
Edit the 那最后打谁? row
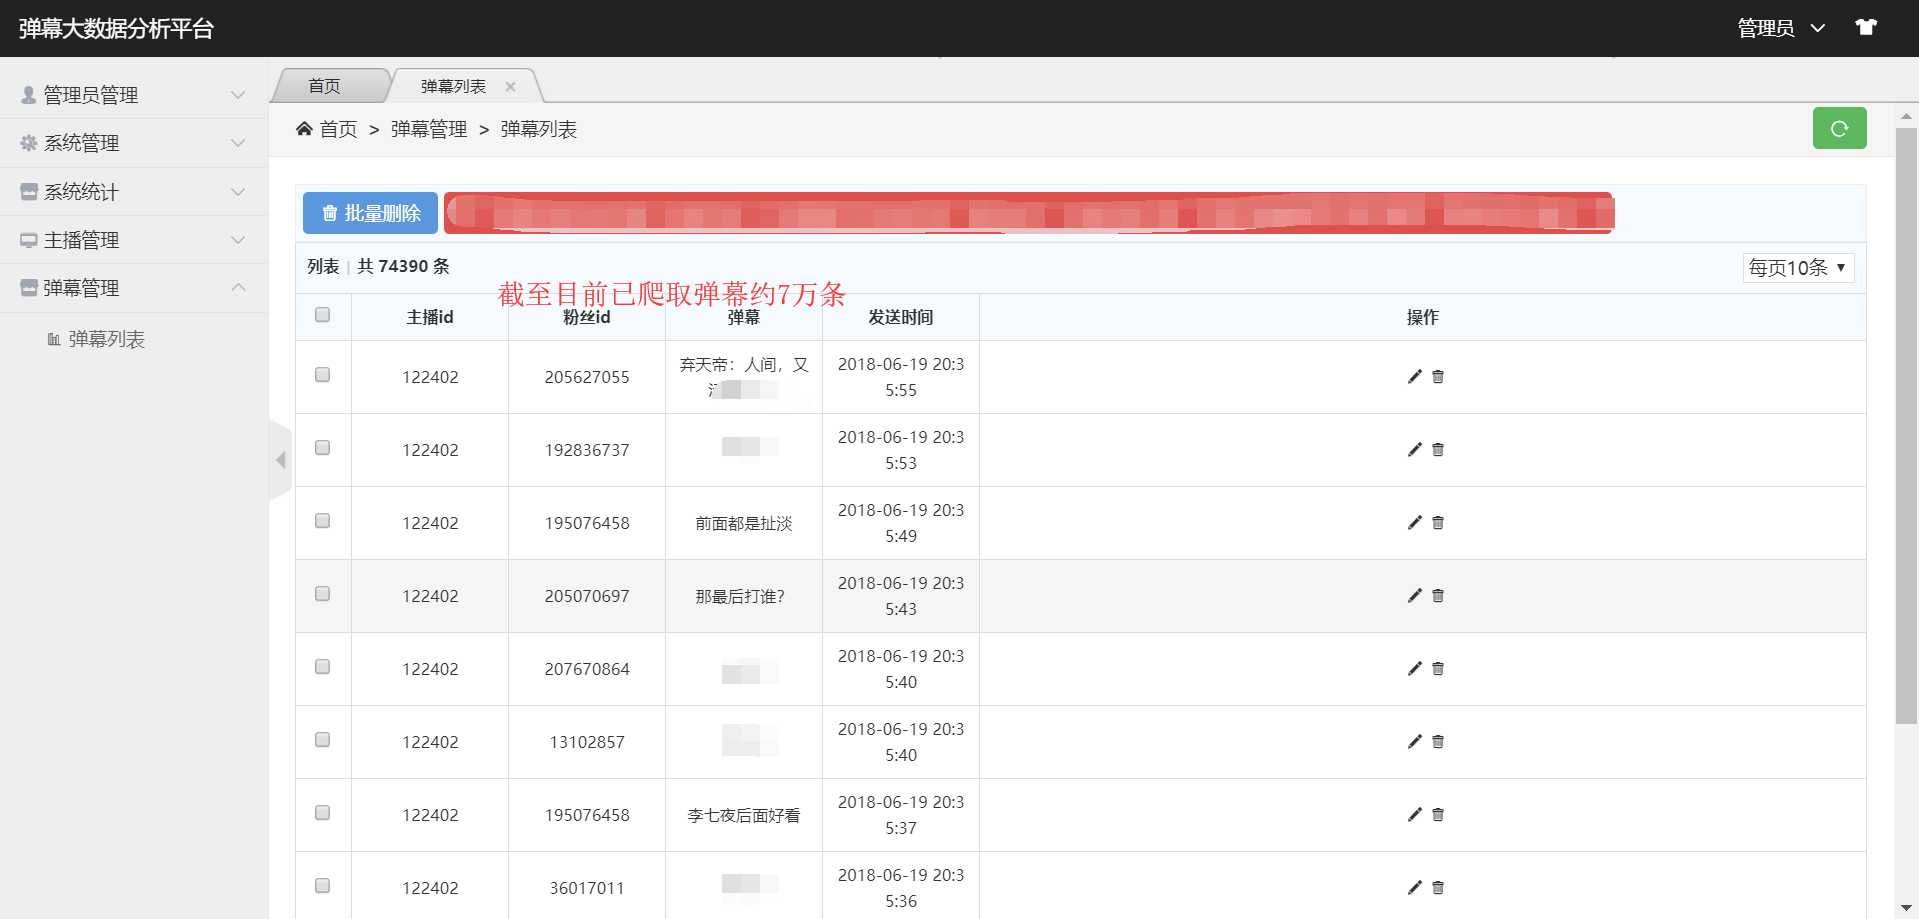(x=1414, y=596)
